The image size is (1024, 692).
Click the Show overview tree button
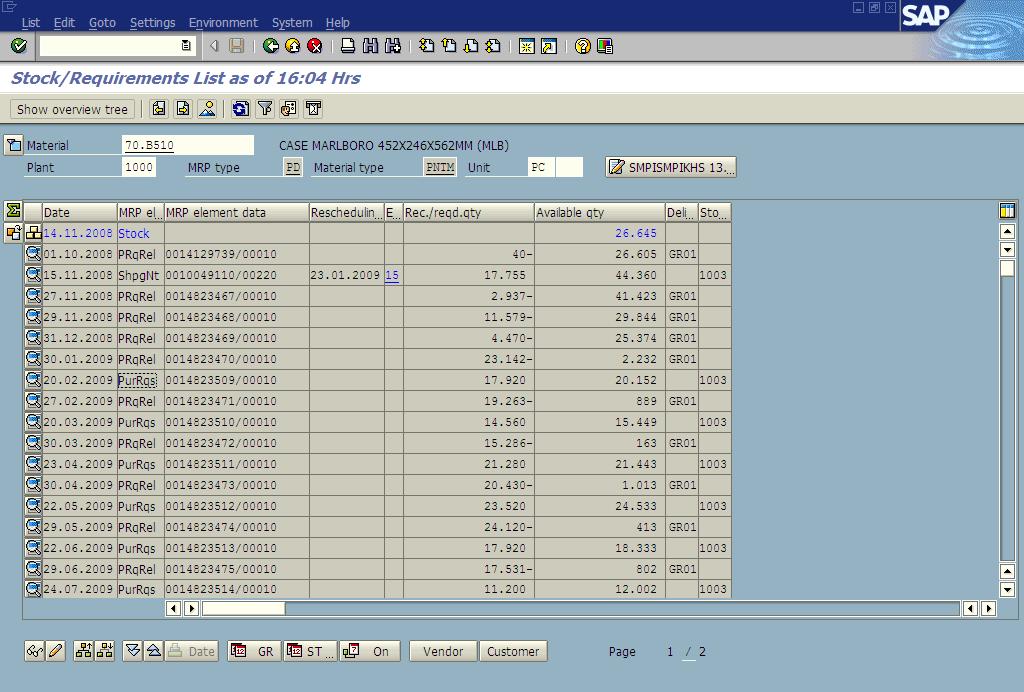tap(72, 109)
